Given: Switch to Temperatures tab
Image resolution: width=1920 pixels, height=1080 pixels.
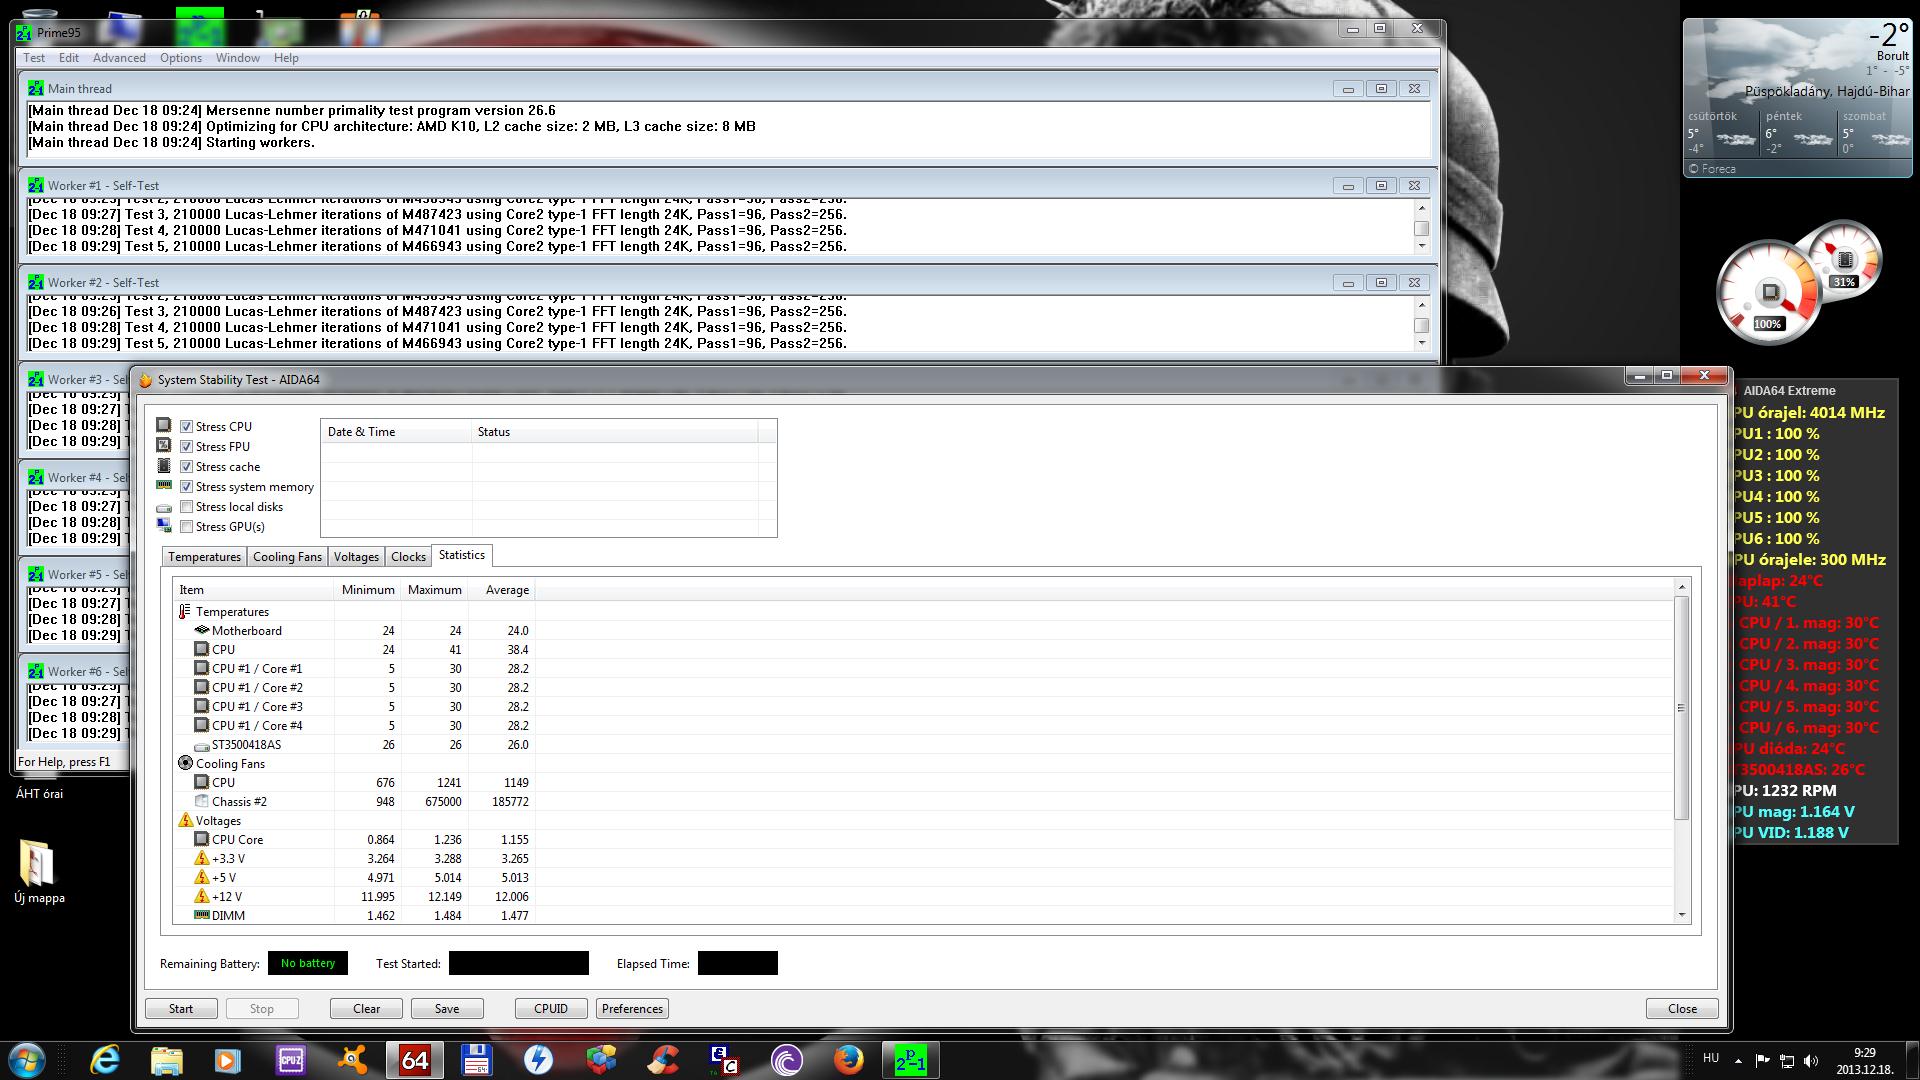Looking at the screenshot, I should (204, 557).
